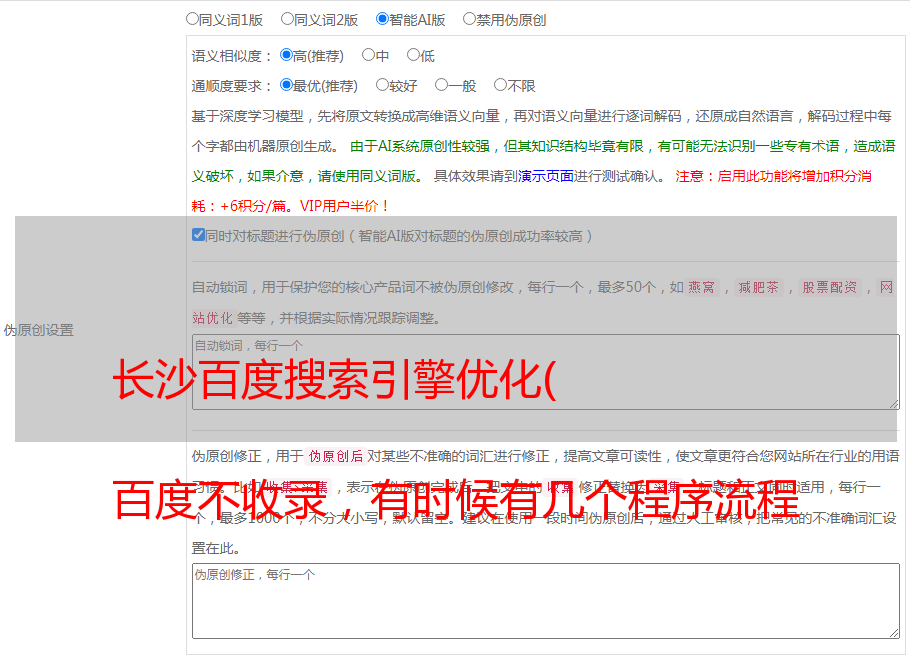Set 通顺度要求 to 最优(推荐)
The width and height of the screenshot is (911, 658).
pos(286,85)
